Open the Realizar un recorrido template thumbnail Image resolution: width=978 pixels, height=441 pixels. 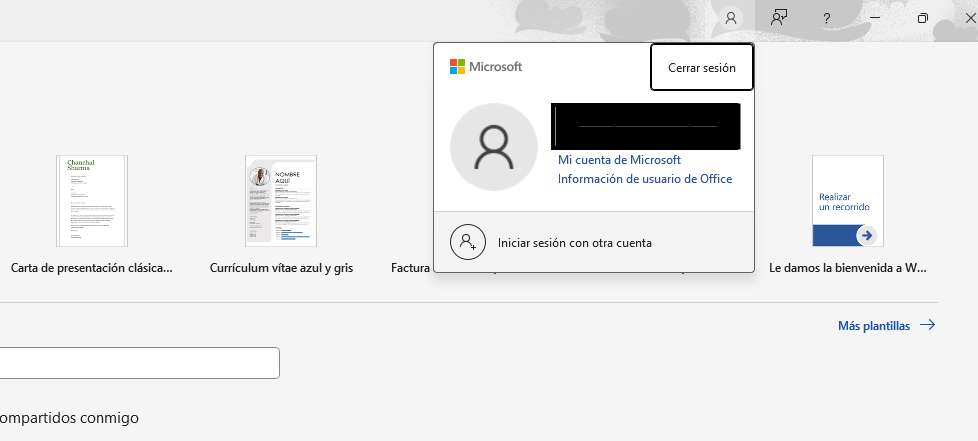(848, 201)
